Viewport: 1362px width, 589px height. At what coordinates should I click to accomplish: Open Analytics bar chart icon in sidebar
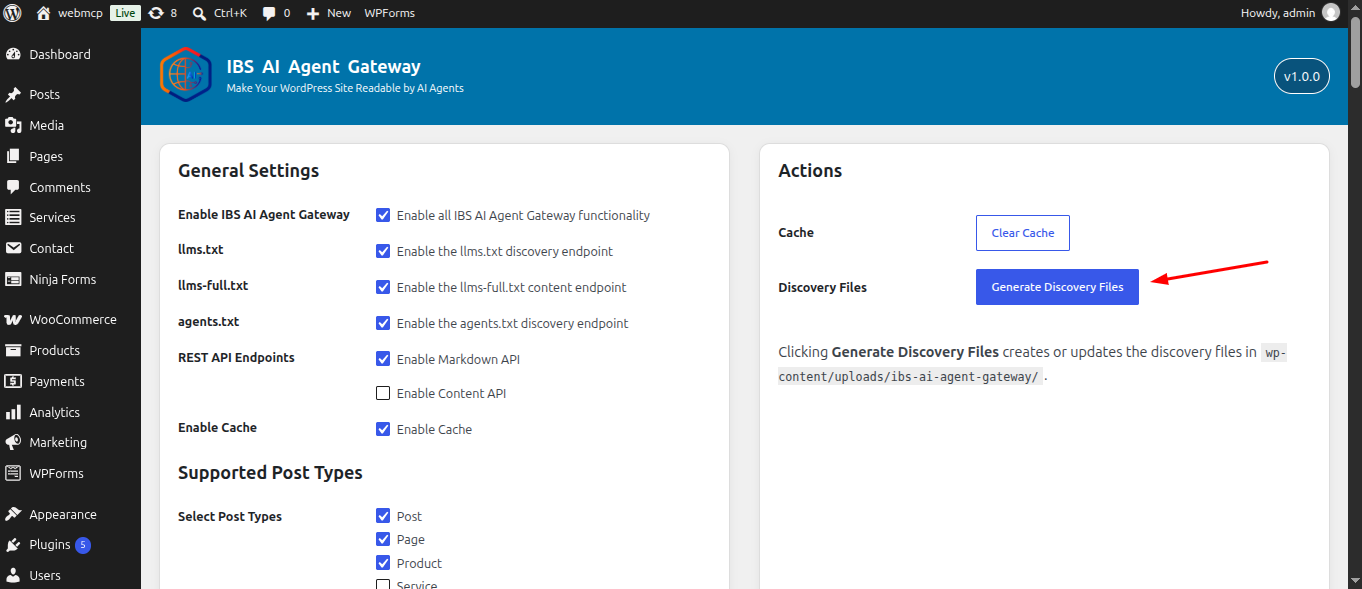pos(13,412)
